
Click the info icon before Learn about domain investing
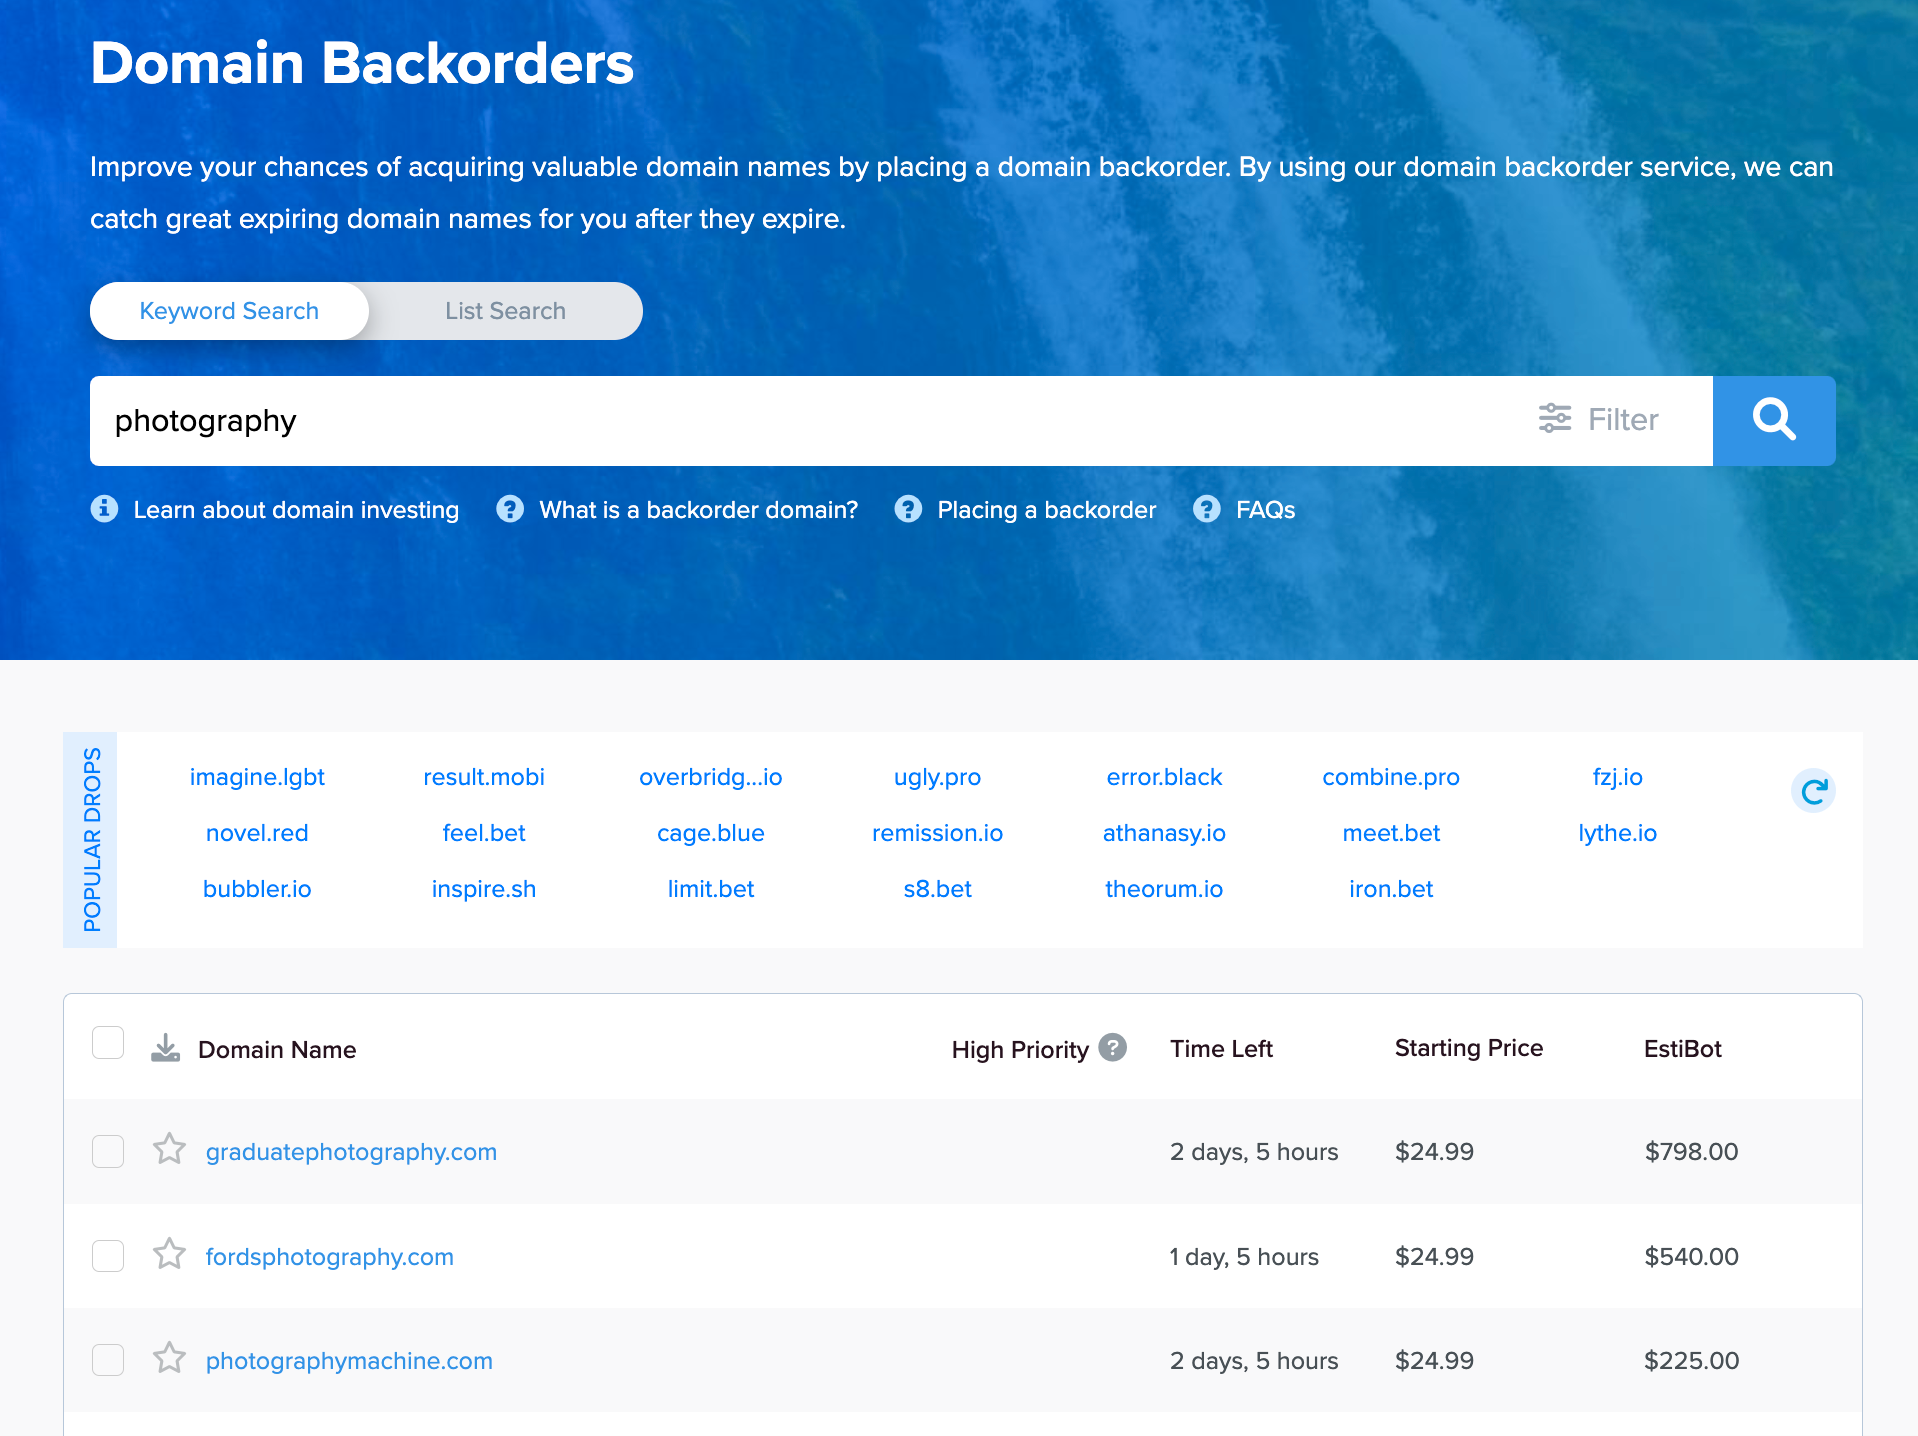click(x=106, y=509)
